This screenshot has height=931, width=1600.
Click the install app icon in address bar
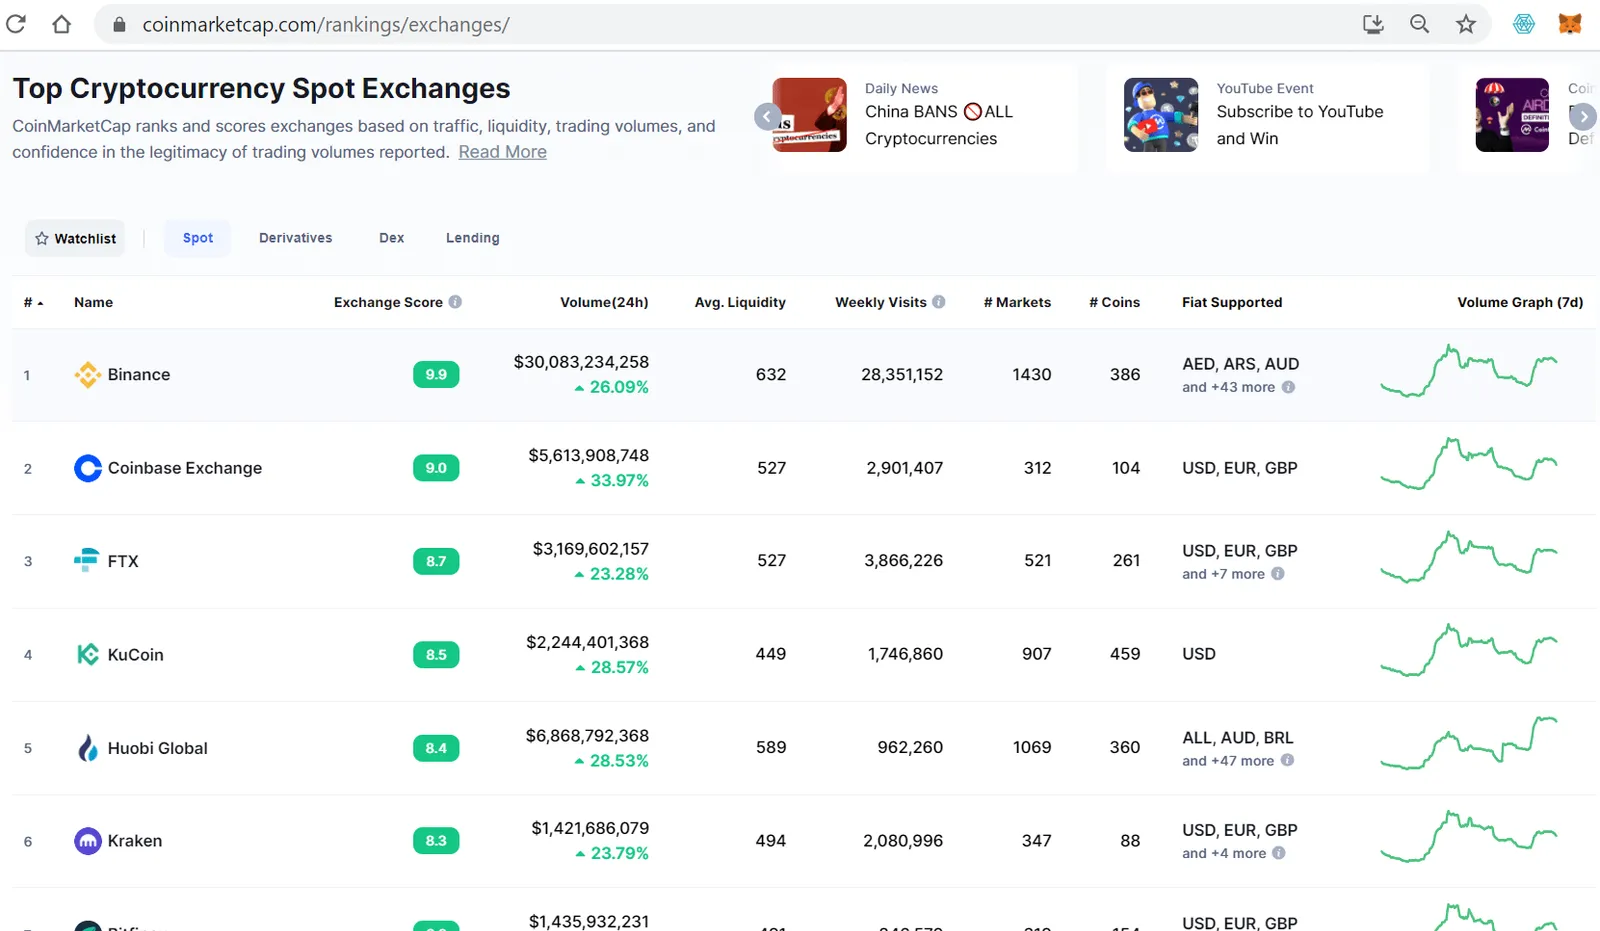point(1373,24)
